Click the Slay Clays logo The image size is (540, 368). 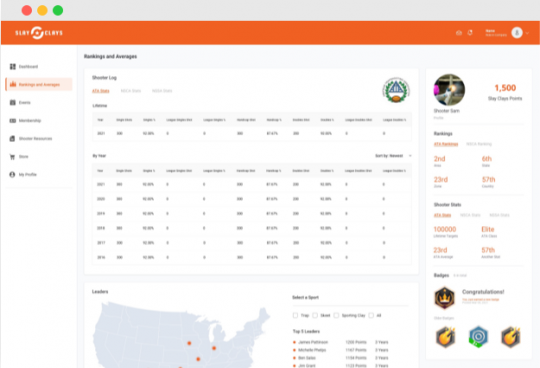tap(39, 33)
